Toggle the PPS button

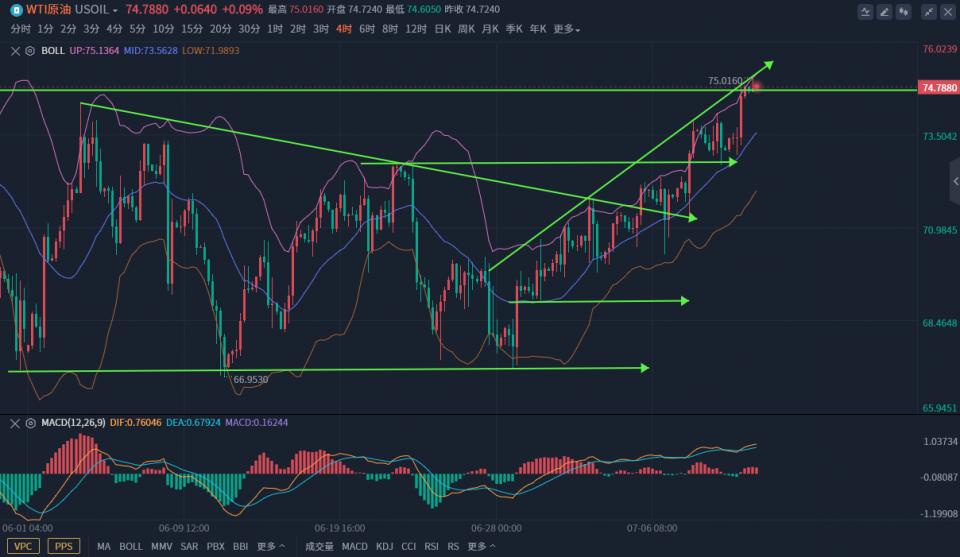(x=64, y=546)
